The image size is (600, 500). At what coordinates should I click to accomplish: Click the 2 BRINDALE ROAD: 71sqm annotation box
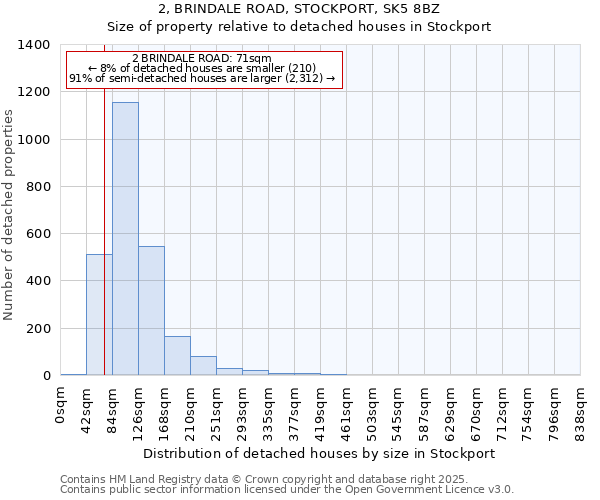pyautogui.click(x=204, y=70)
